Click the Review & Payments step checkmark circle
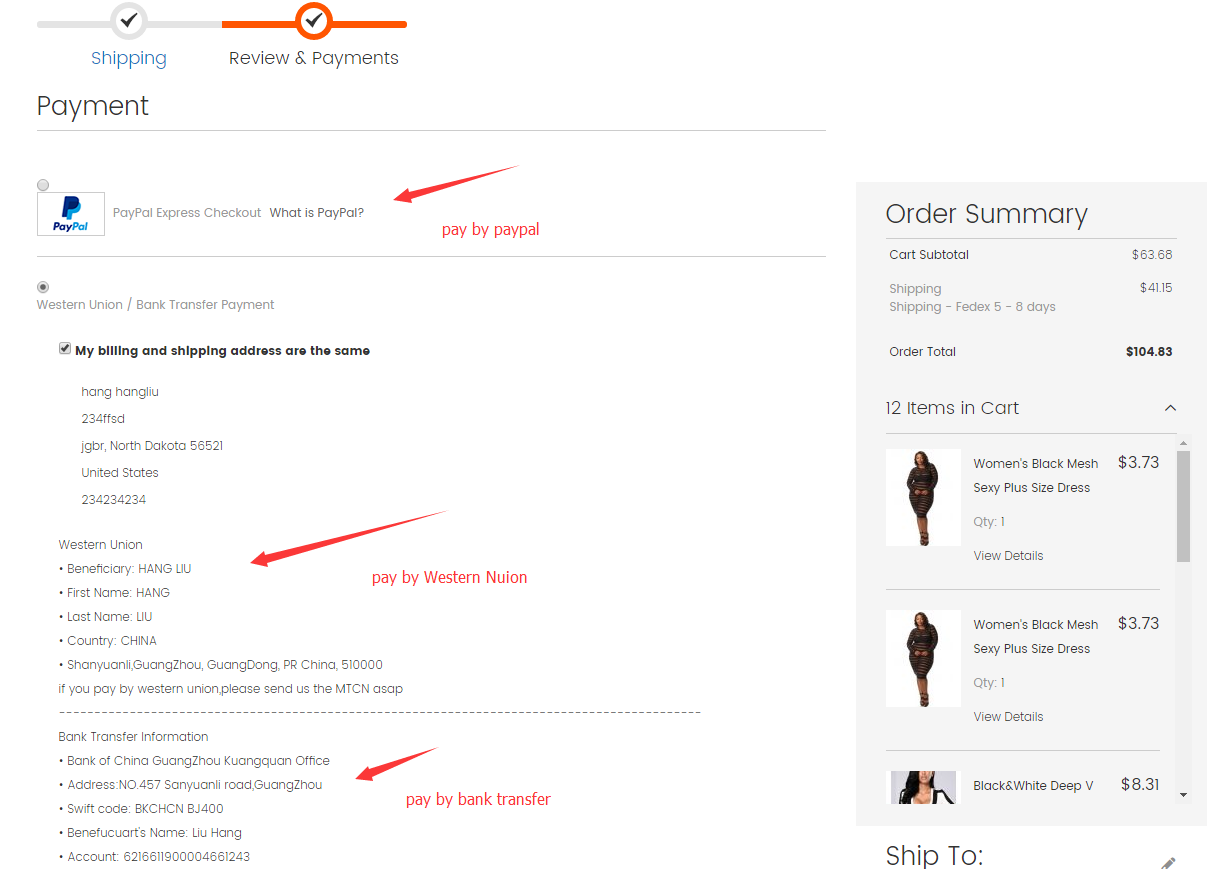Image resolution: width=1217 pixels, height=869 pixels. point(314,21)
